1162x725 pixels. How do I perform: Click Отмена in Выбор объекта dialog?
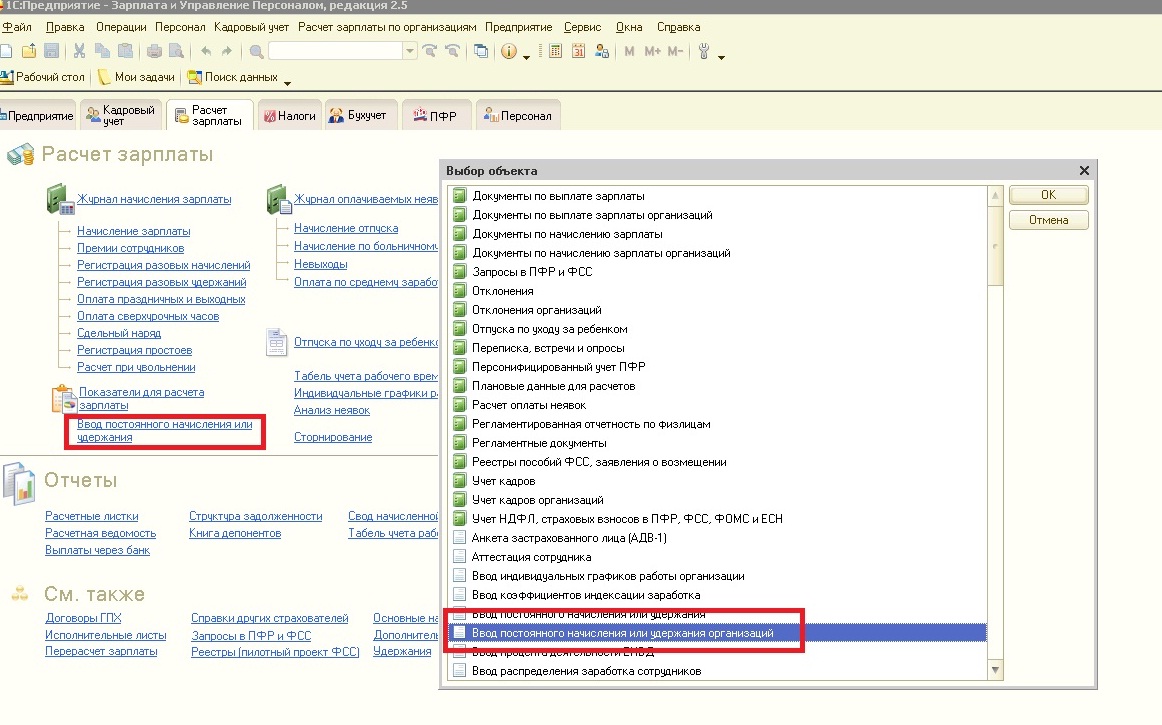point(1048,220)
